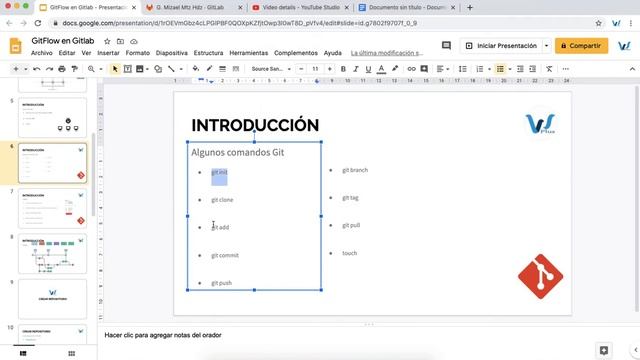
Task: Open the Editar menu
Action: (67, 53)
